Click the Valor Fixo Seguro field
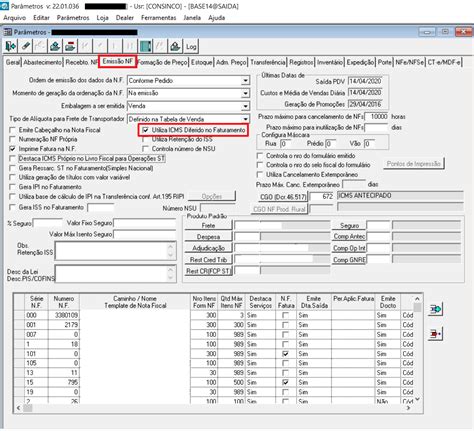The width and height of the screenshot is (474, 431). (145, 223)
